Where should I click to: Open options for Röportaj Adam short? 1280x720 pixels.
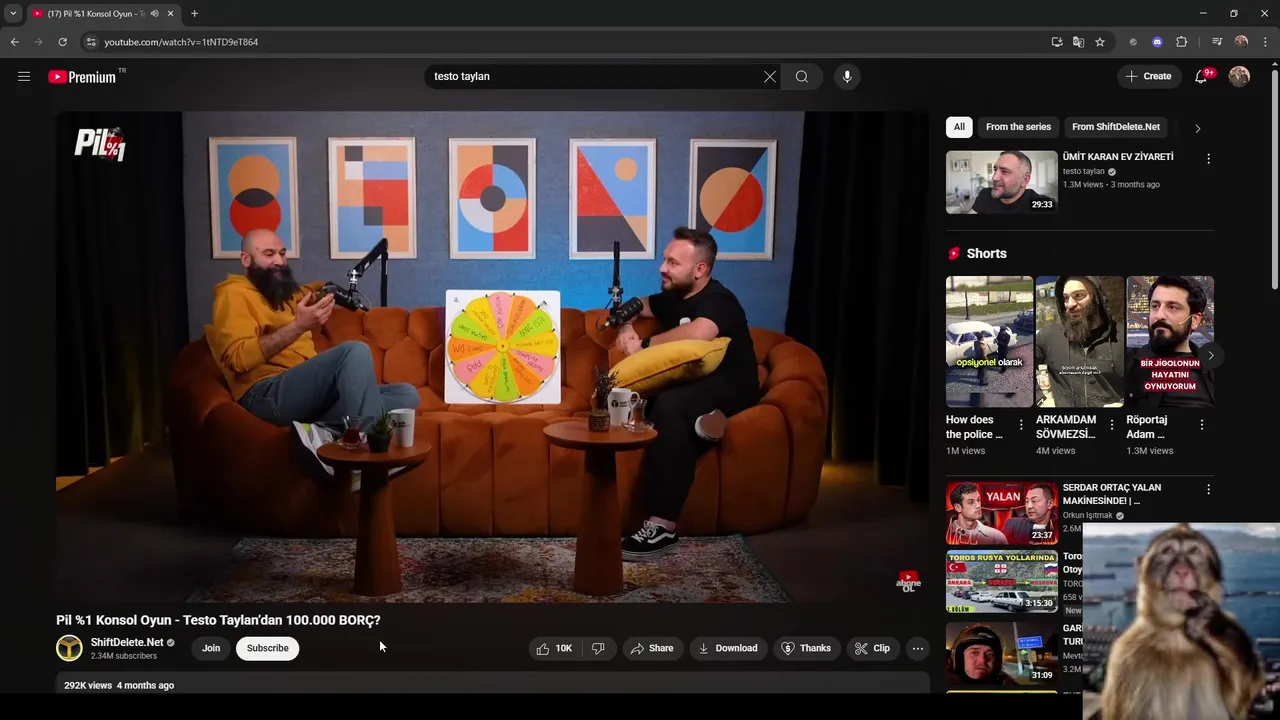(1202, 425)
